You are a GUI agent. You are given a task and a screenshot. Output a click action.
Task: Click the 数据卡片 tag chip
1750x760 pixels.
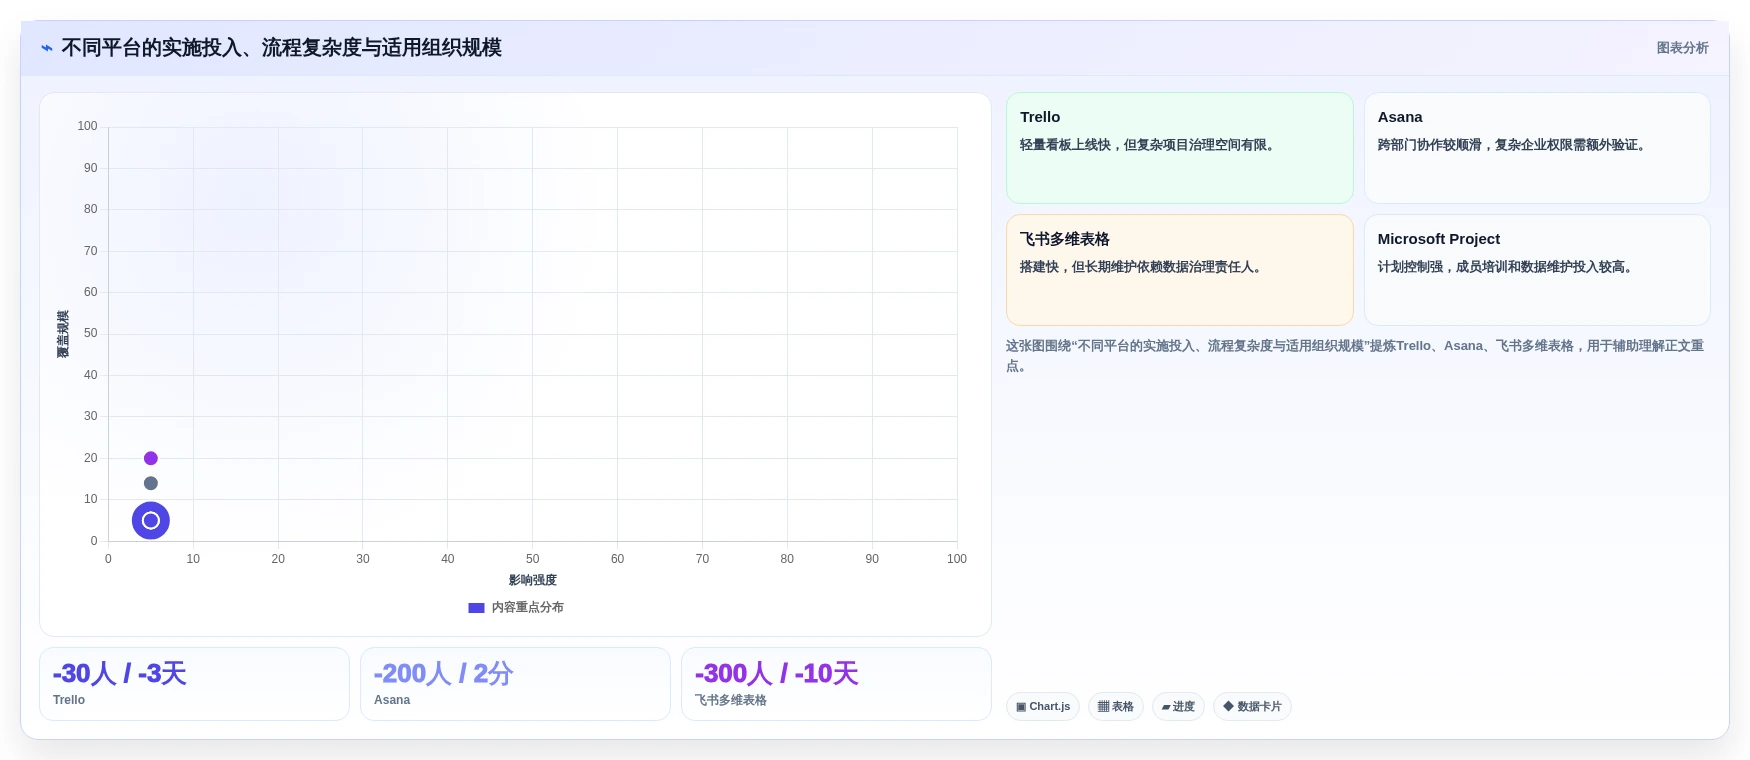point(1252,707)
